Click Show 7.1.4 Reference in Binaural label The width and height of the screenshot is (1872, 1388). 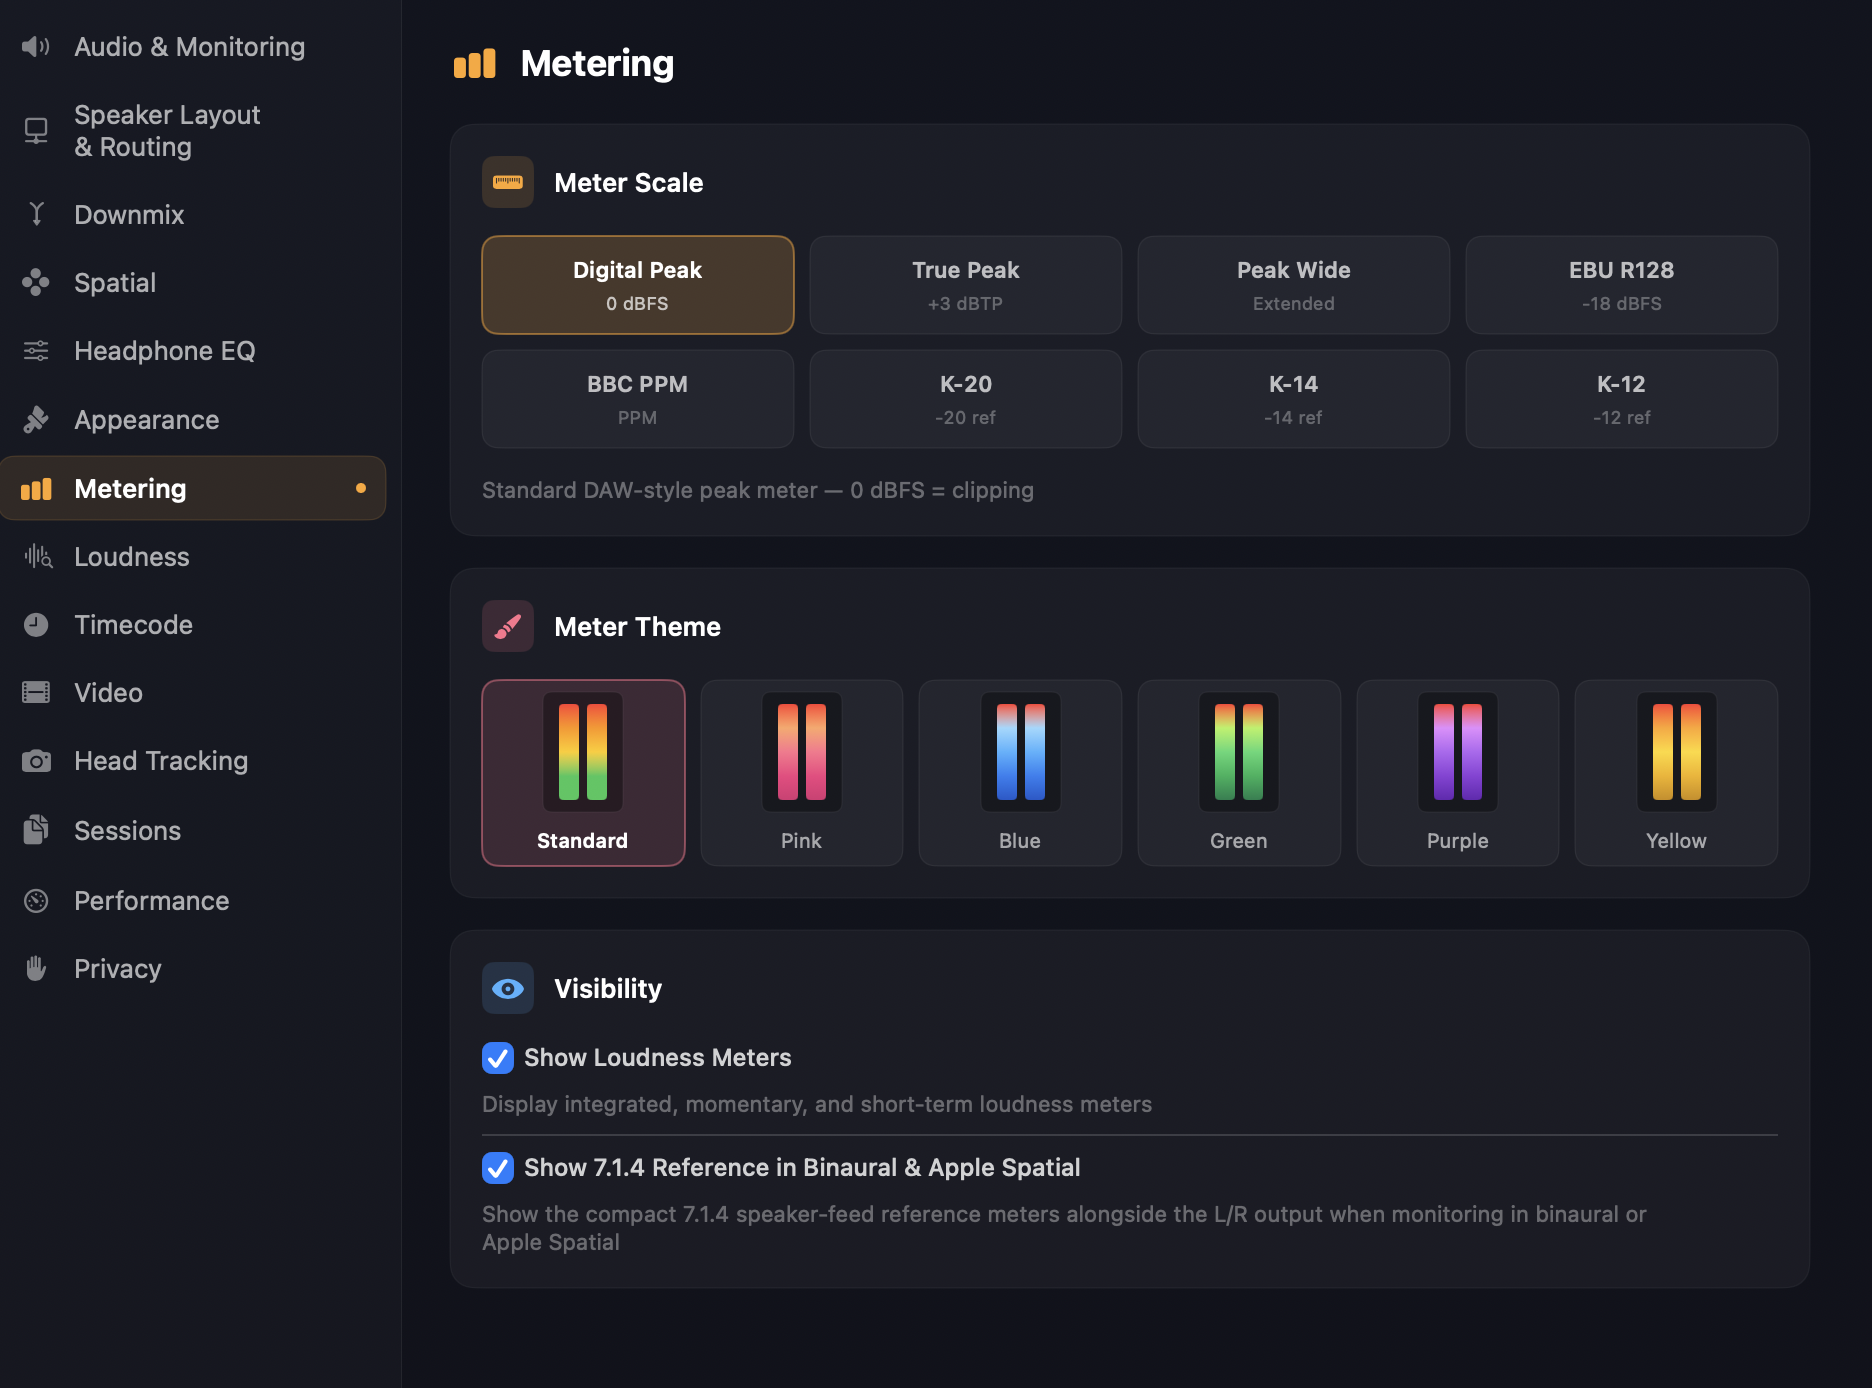pyautogui.click(x=802, y=1168)
